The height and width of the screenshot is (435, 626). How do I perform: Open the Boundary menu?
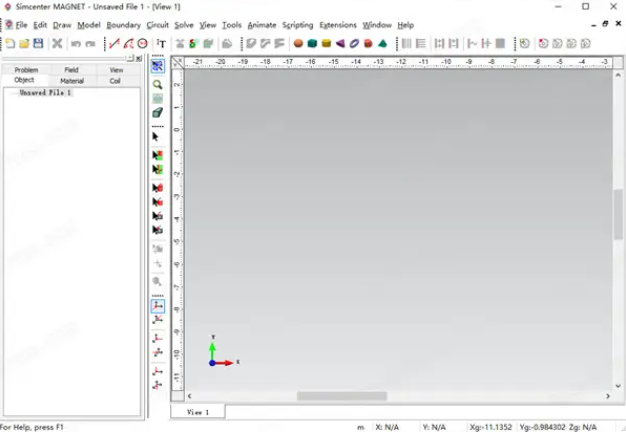pos(123,24)
